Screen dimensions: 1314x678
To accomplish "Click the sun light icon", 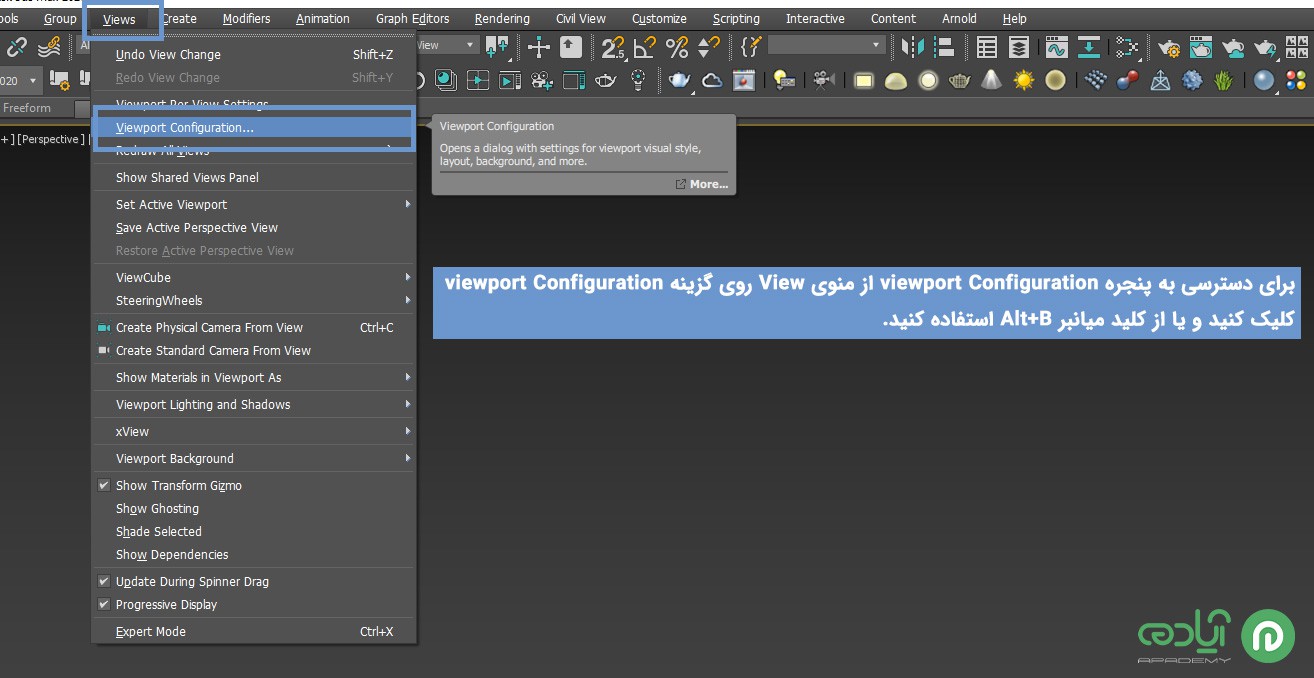I will (1023, 80).
